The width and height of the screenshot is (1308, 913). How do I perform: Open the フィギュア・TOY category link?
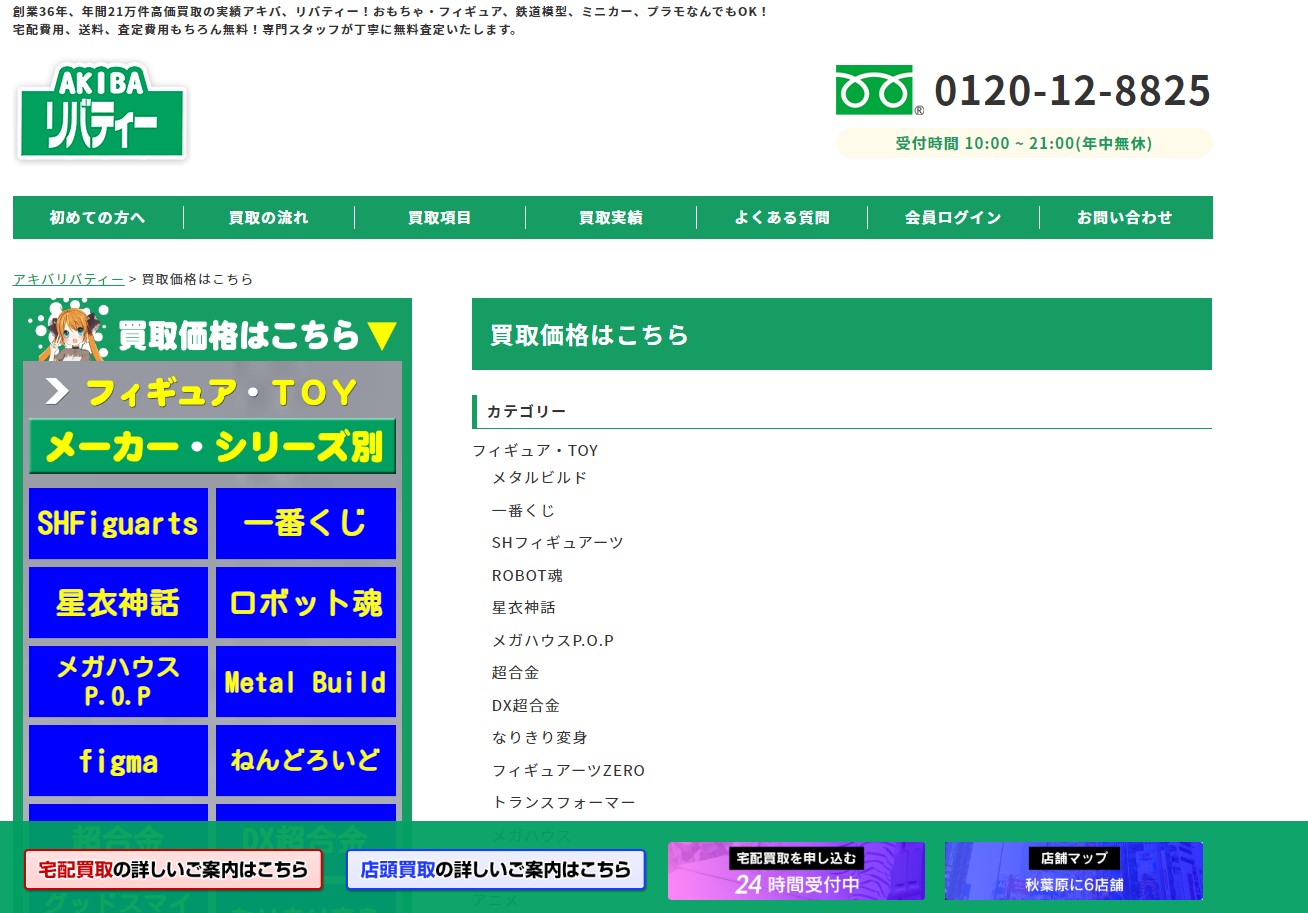535,451
